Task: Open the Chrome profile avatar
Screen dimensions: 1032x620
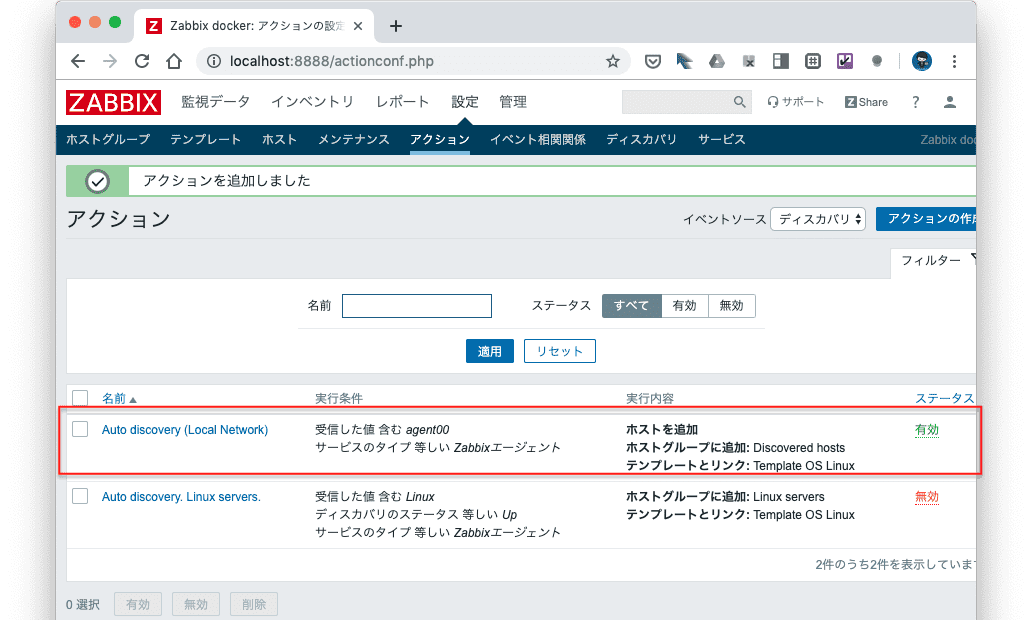Action: point(921,61)
